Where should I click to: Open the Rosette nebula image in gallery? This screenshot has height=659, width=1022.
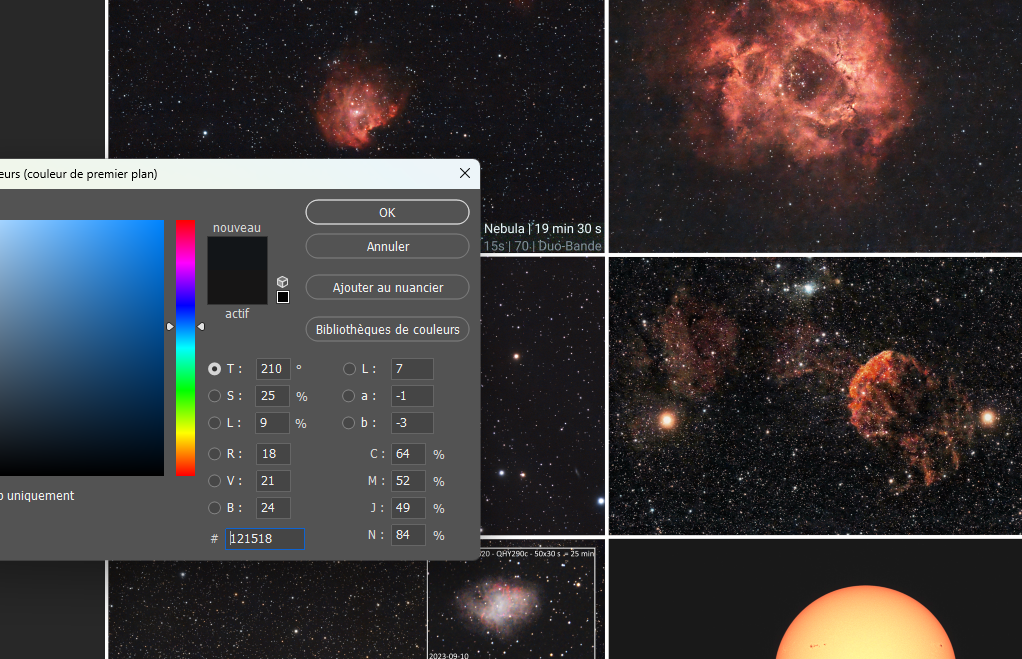pyautogui.click(x=815, y=126)
